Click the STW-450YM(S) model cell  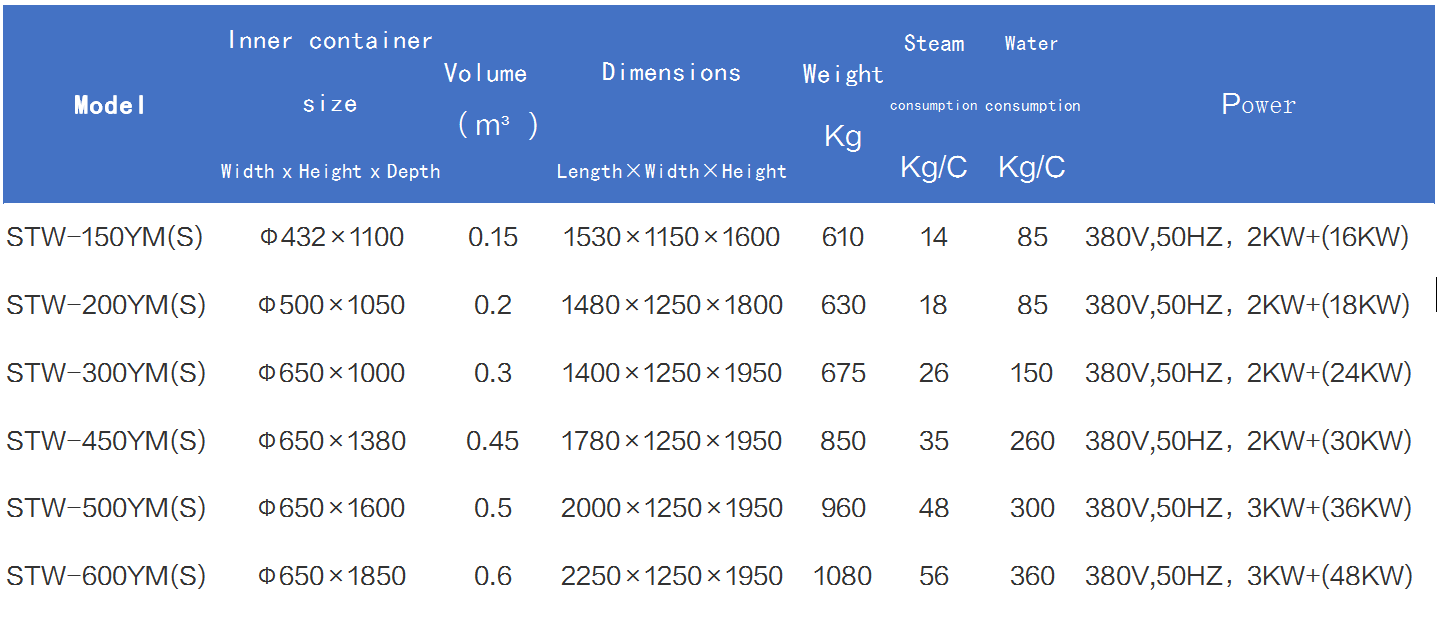[x=106, y=441]
